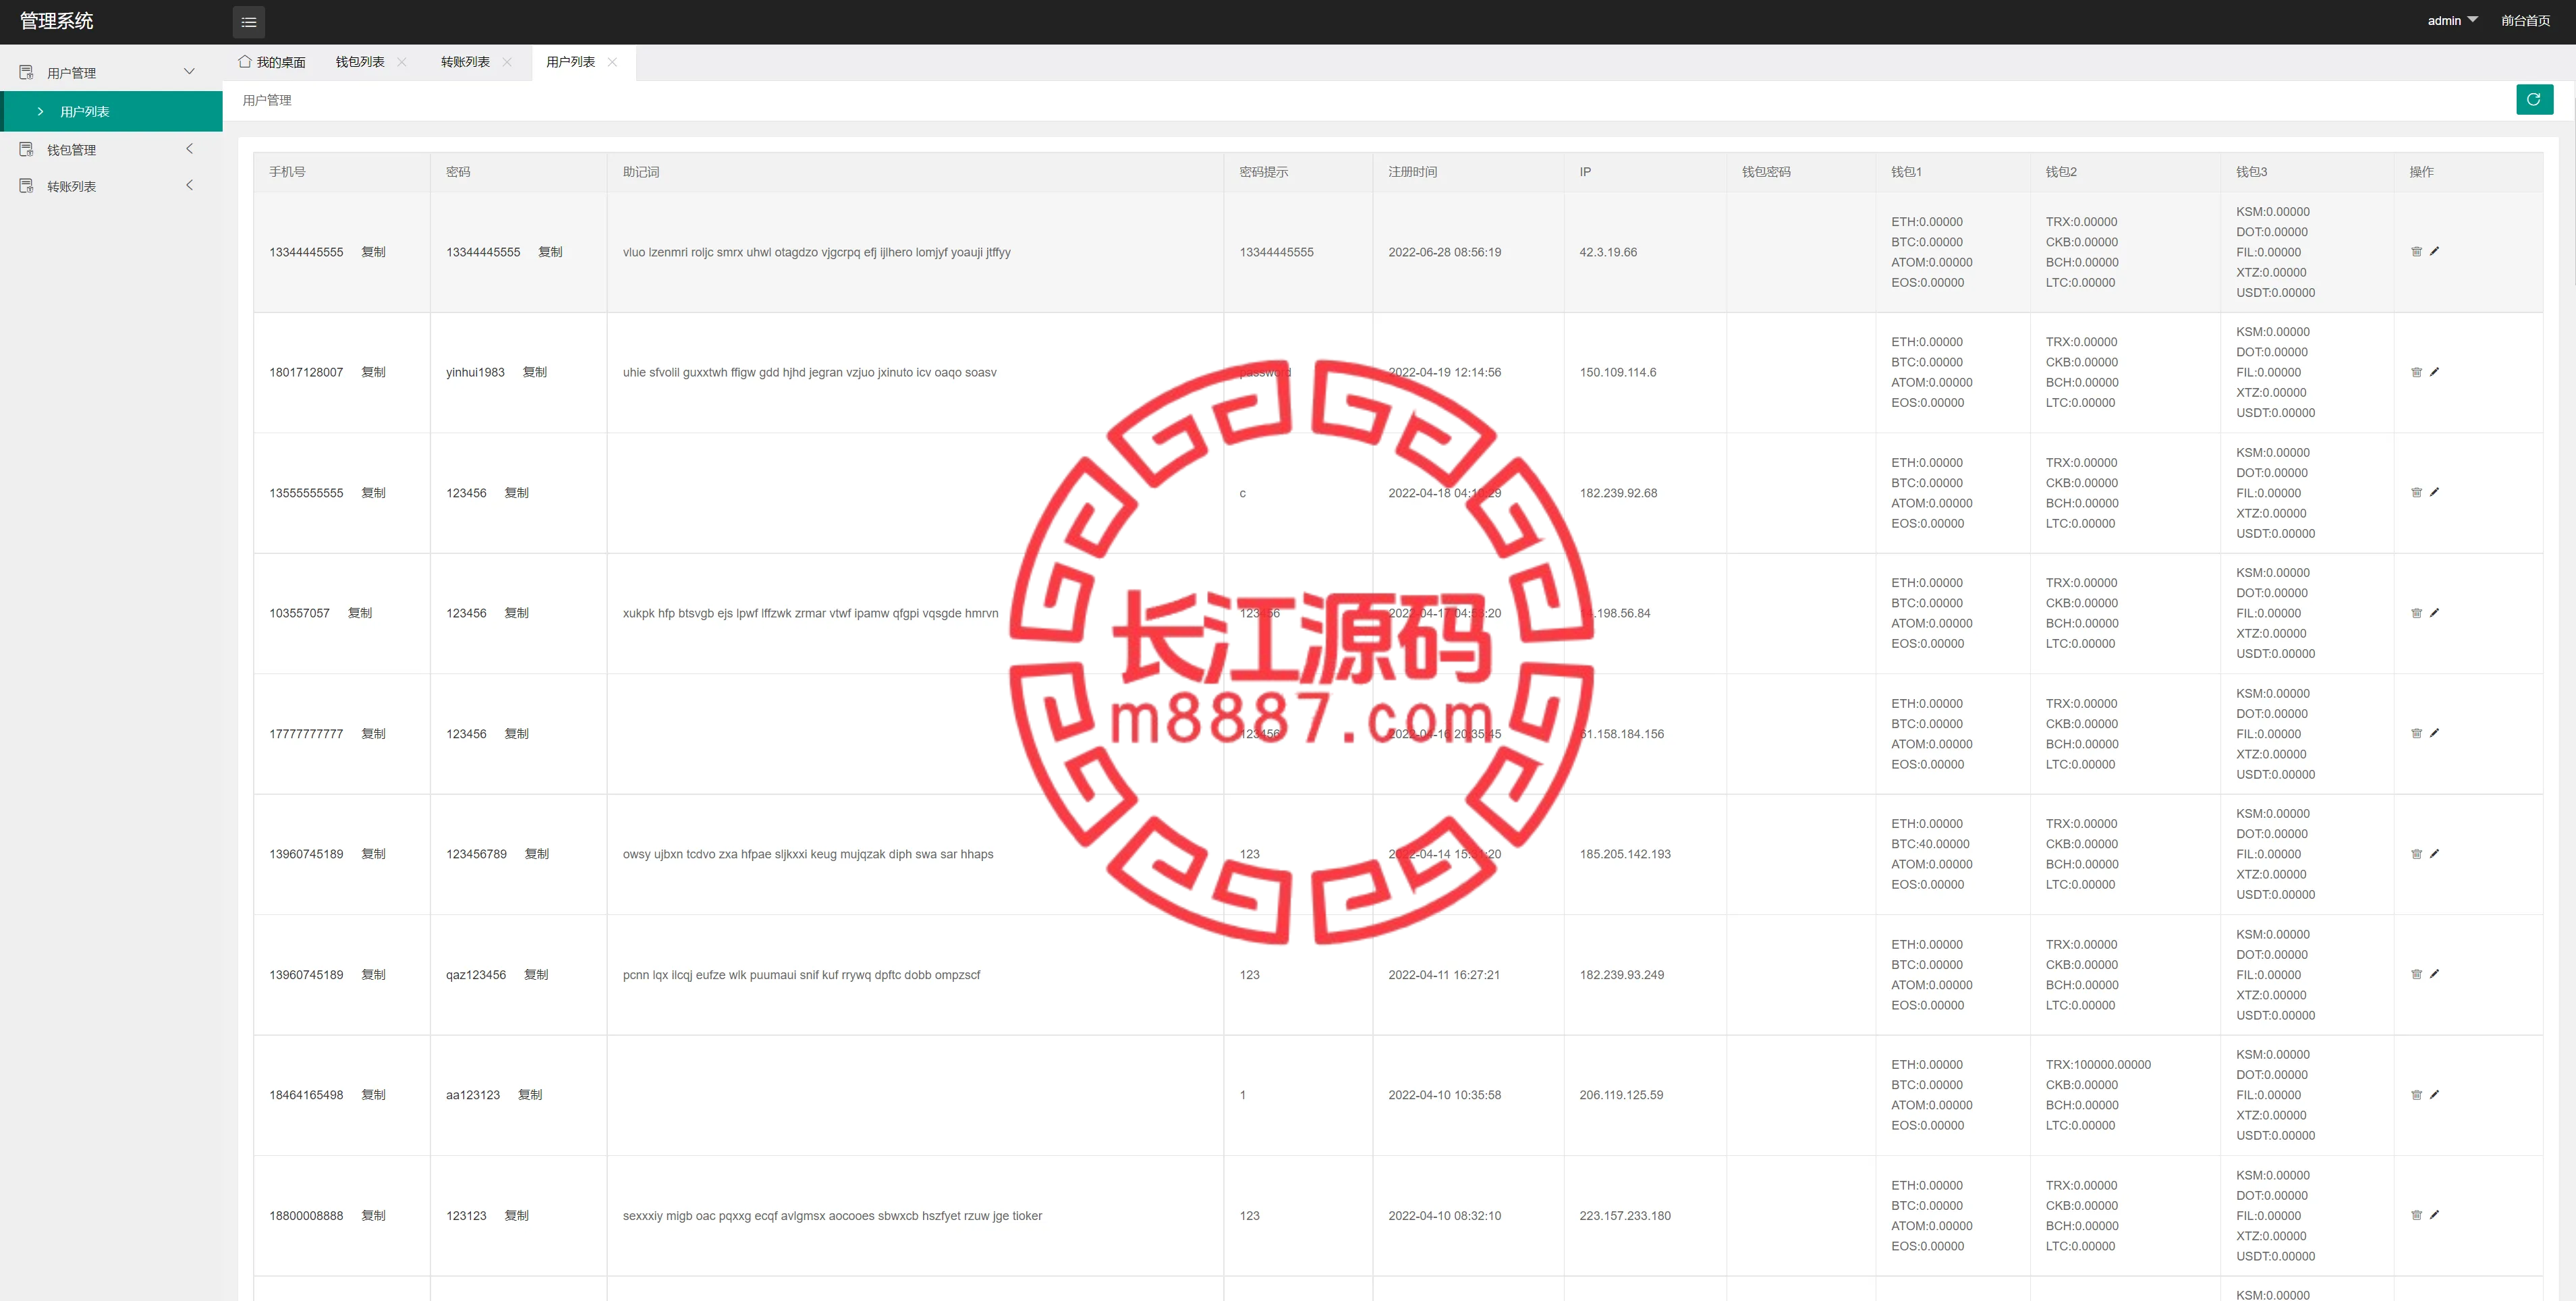This screenshot has height=1301, width=2576.
Task: Edit user 17777777777 with the pencil icon
Action: 2434,733
